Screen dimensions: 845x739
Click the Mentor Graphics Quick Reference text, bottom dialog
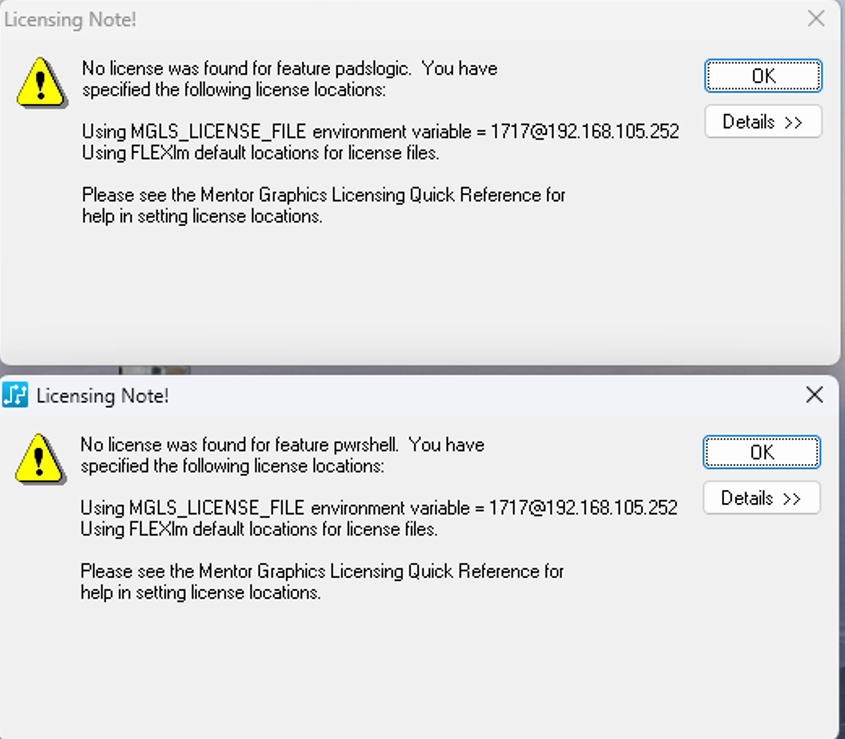[322, 571]
